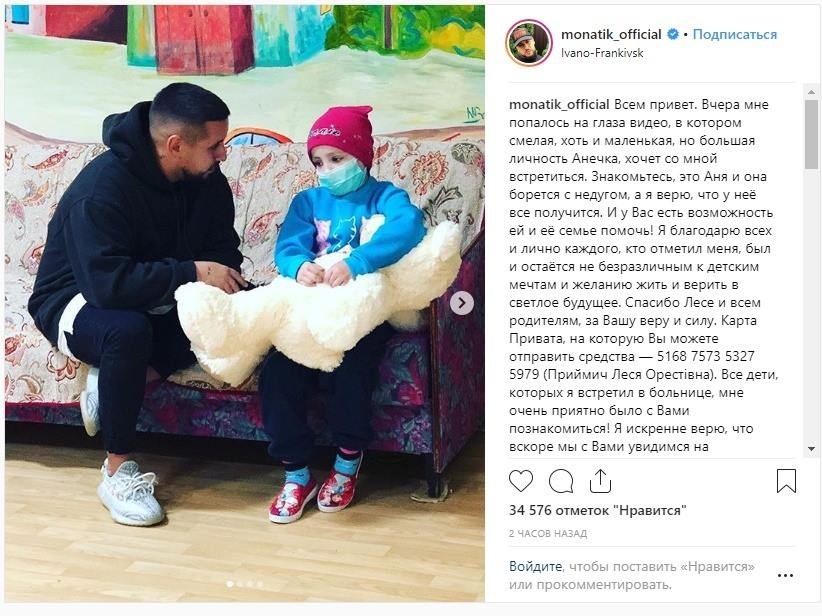View the 34 576 likes list
822x616 pixels.
pos(598,510)
